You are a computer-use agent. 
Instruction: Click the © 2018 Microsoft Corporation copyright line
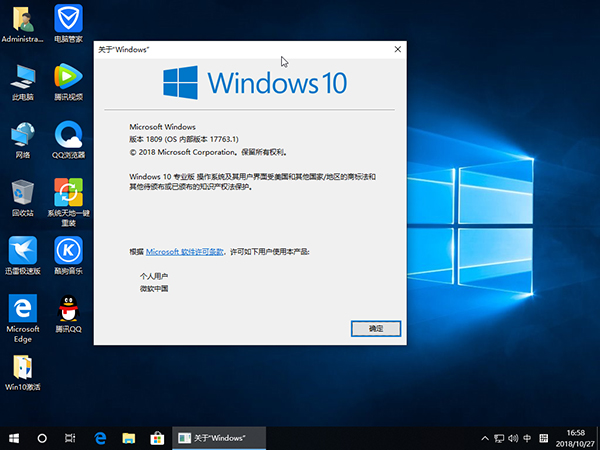coord(208,152)
